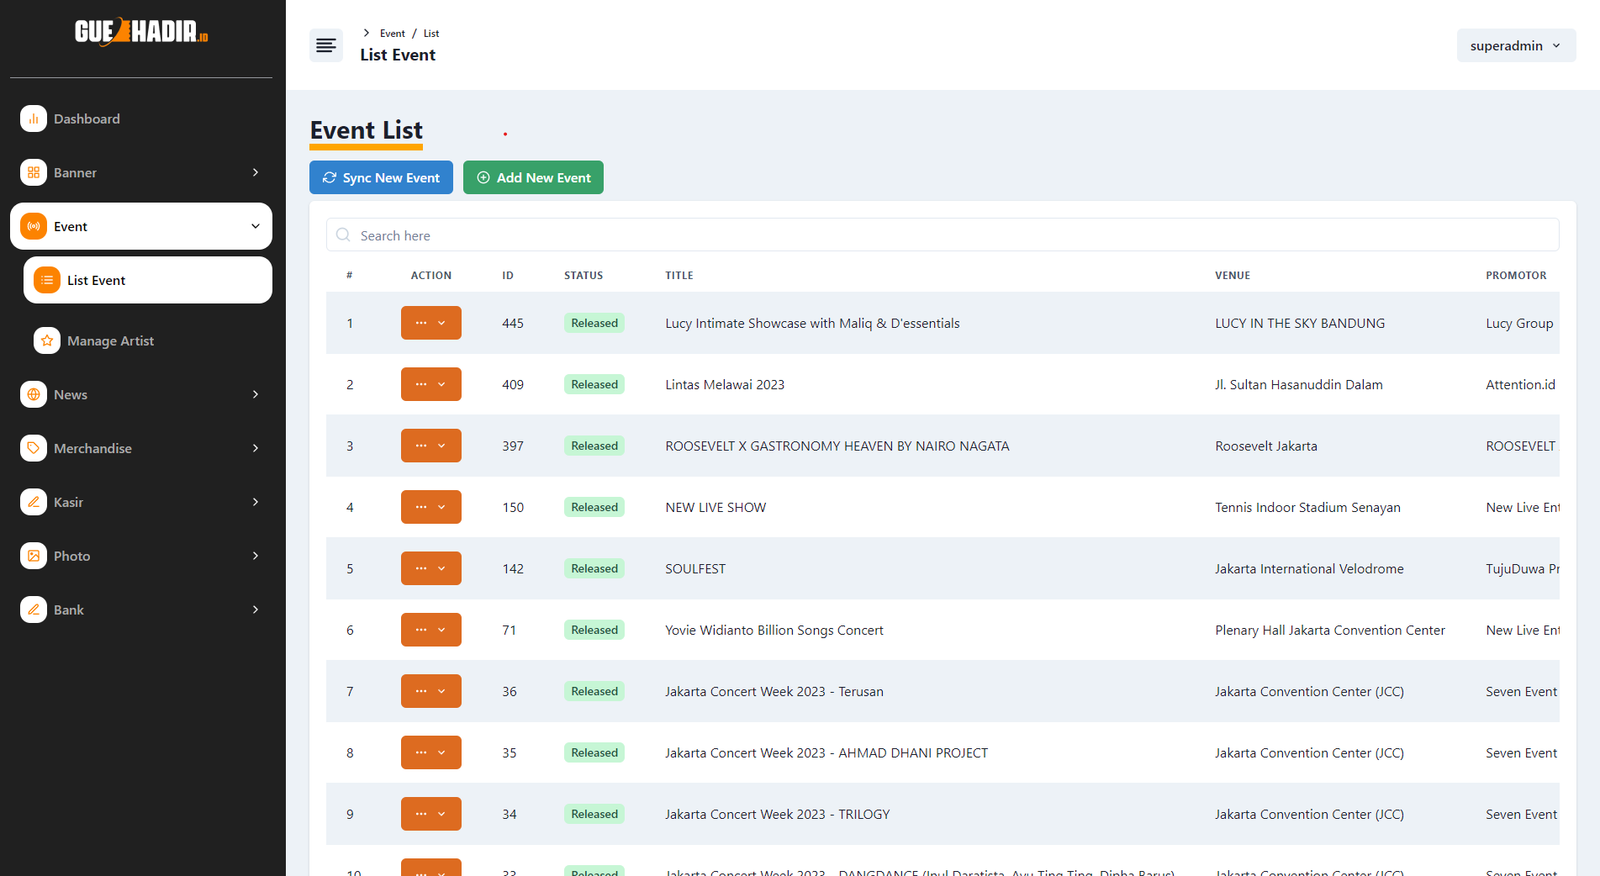Click venue 'Jakarta International Velodrome'
The width and height of the screenshot is (1600, 876).
[1309, 568]
